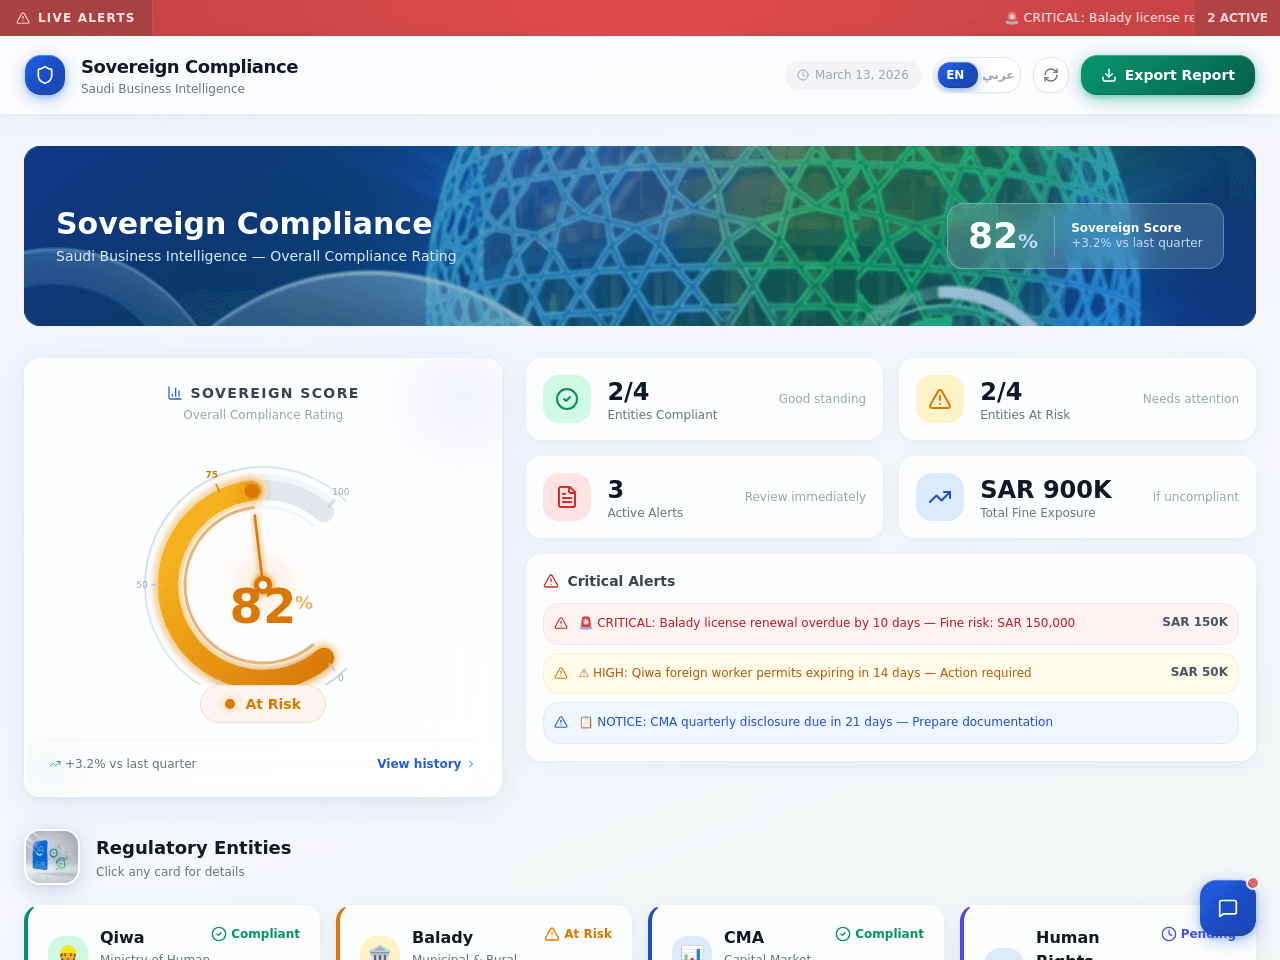Viewport: 1280px width, 960px height.
Task: Click the scrolling CRITICAL ticker text in top bar
Action: pyautogui.click(x=1100, y=18)
